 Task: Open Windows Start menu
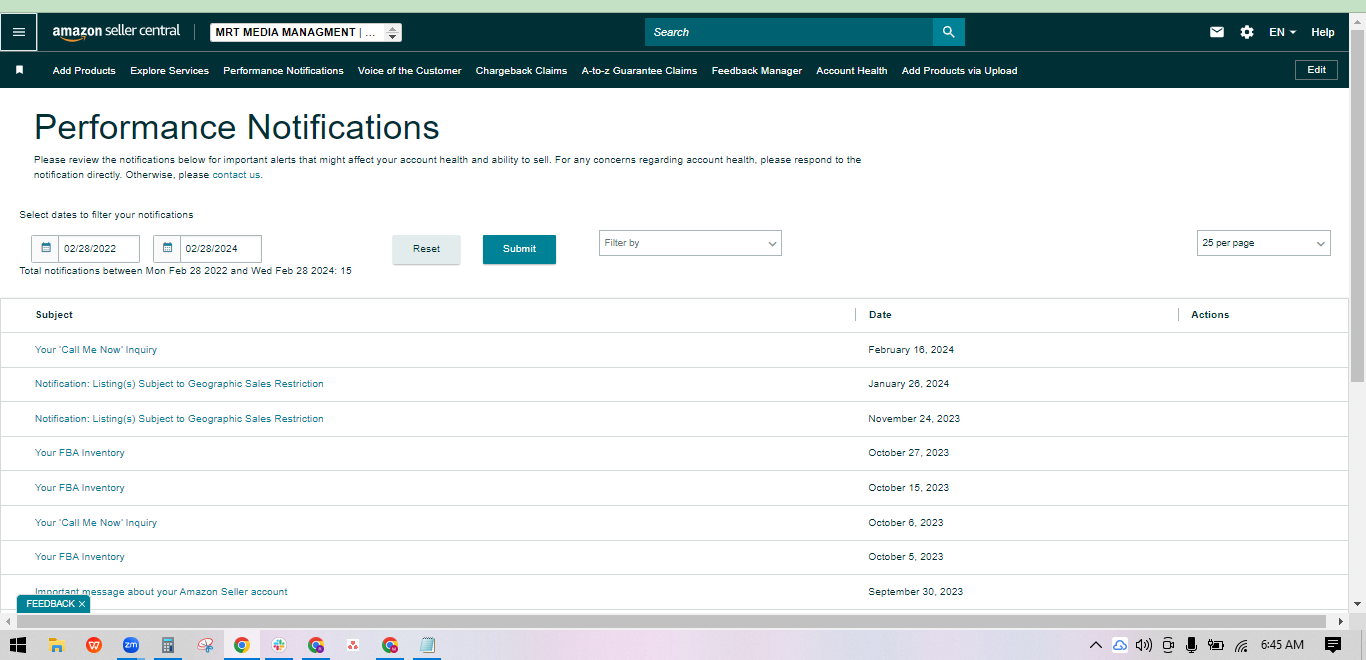click(x=18, y=645)
